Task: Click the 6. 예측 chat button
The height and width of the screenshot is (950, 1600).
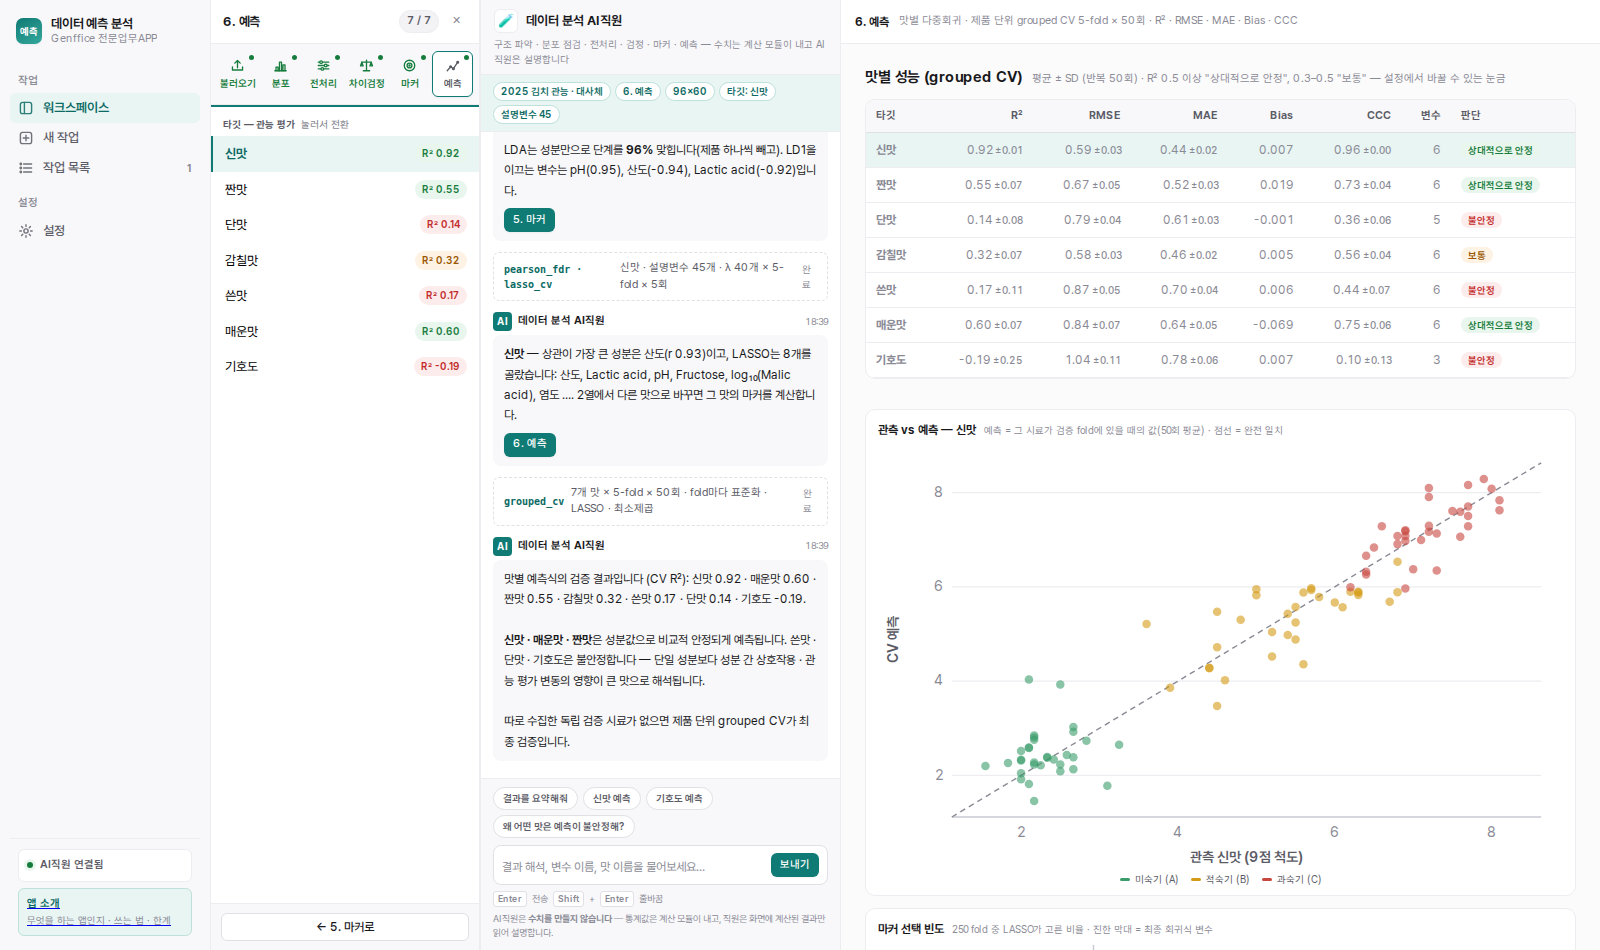Action: coord(529,443)
